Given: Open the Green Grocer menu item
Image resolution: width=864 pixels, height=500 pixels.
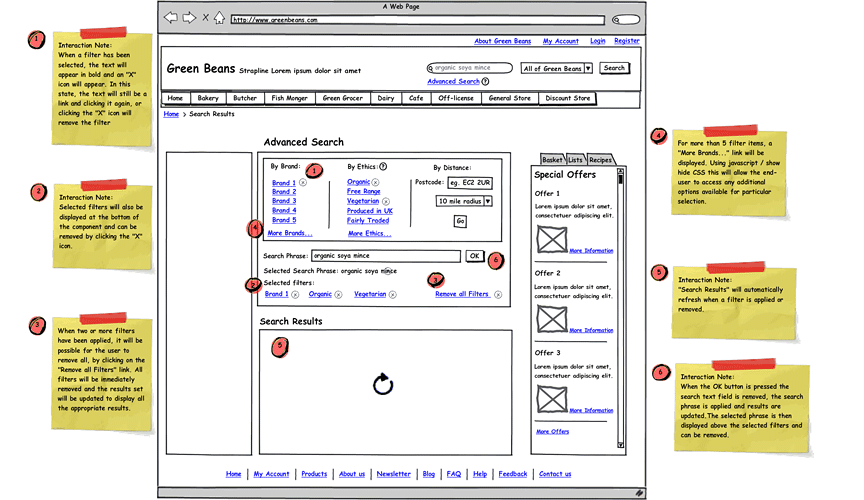Looking at the screenshot, I should click(x=342, y=99).
